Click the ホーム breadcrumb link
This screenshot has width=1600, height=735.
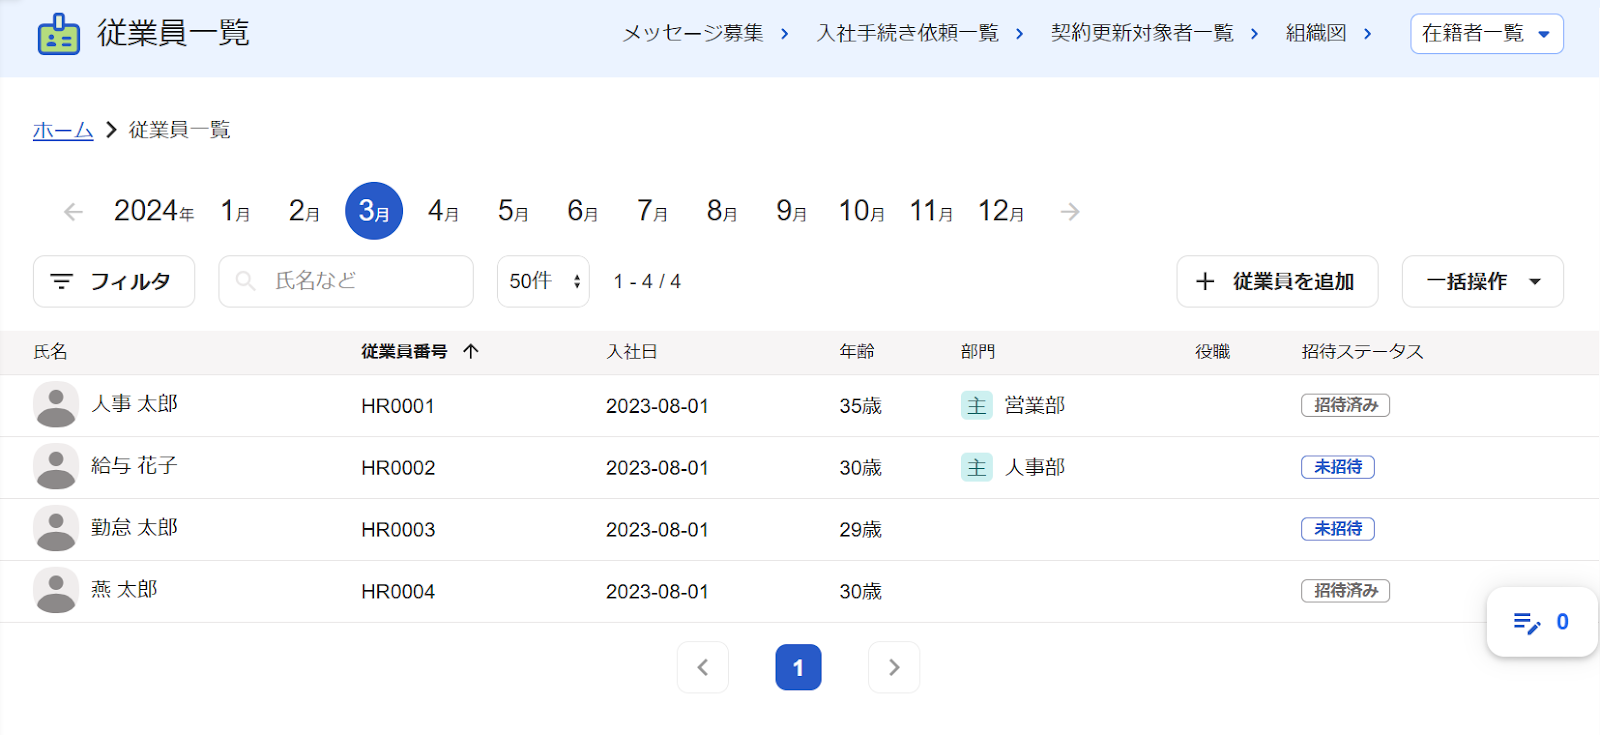[63, 130]
